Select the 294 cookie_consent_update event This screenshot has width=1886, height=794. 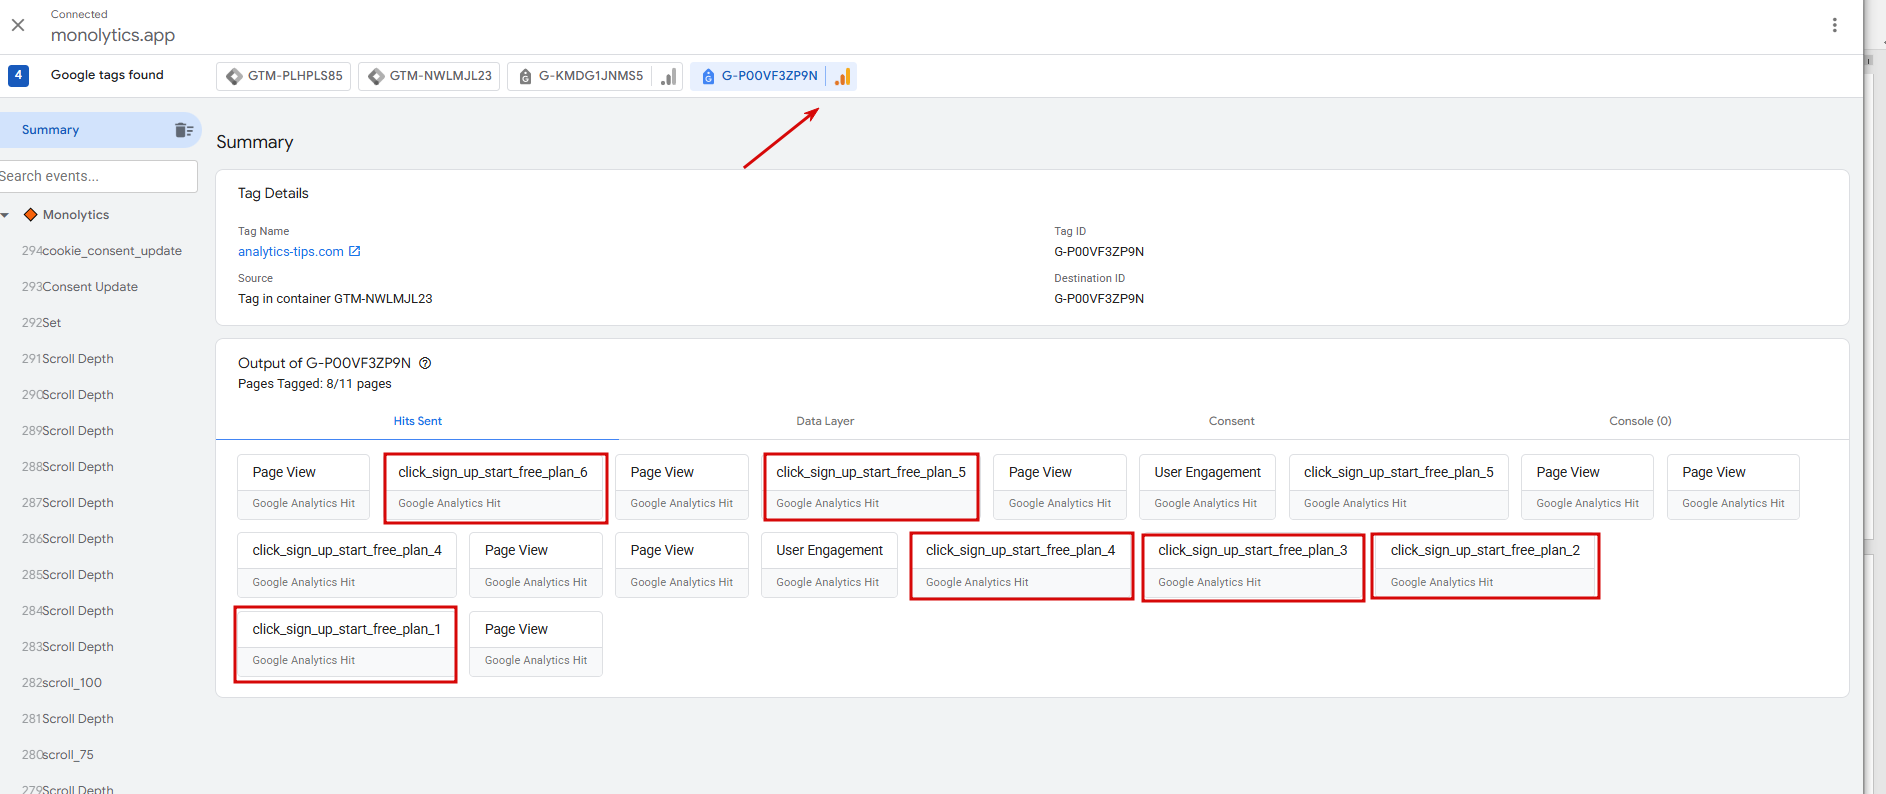[x=102, y=251]
